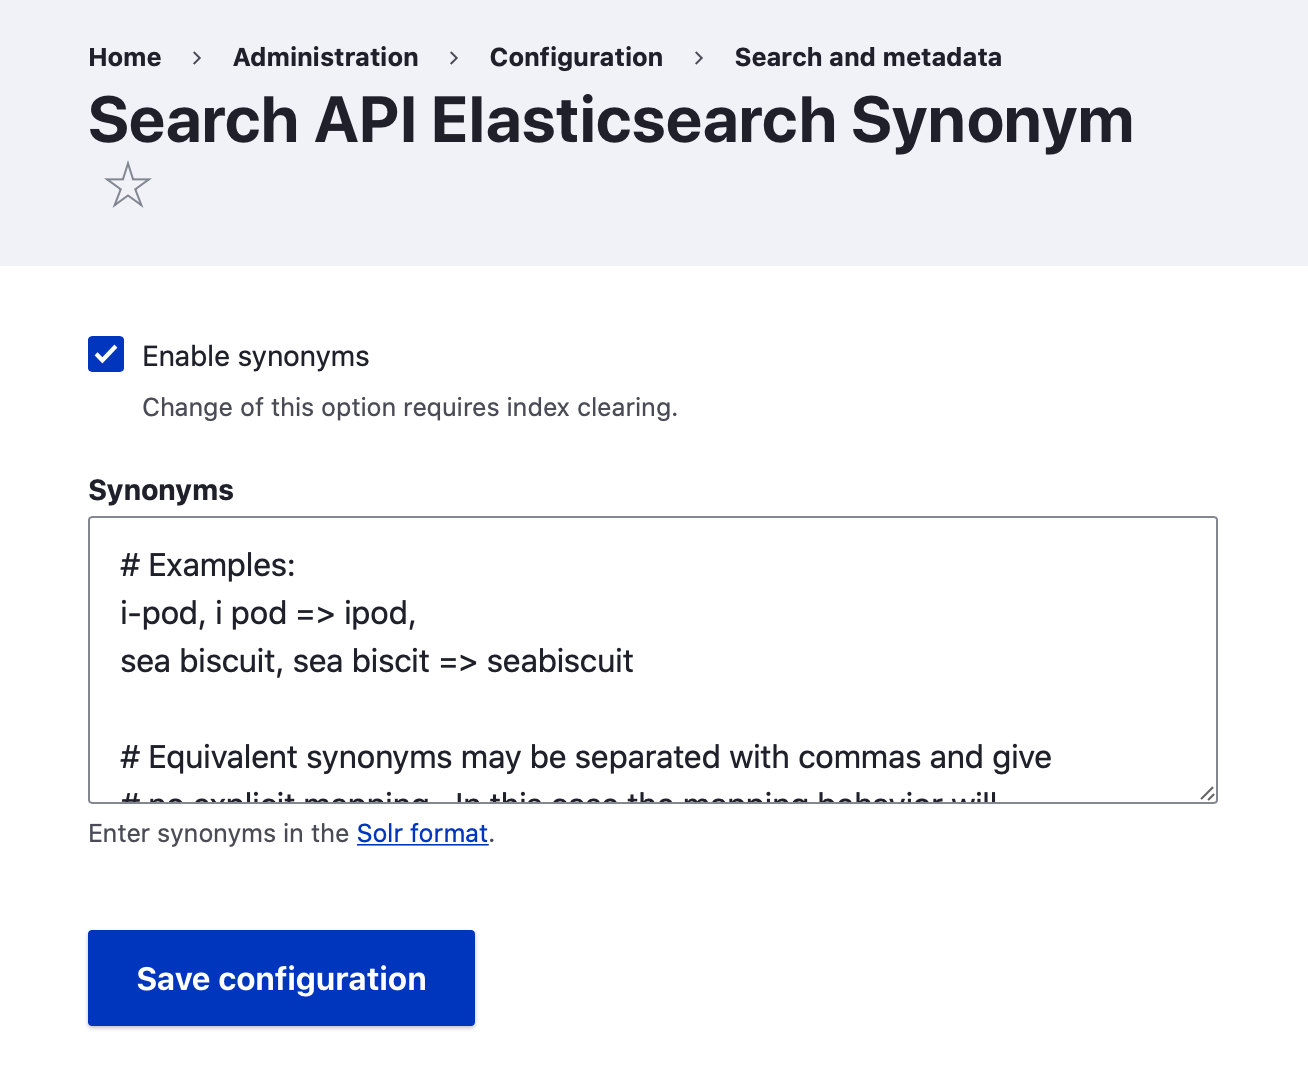Viewport: 1308px width, 1080px height.
Task: Click the "sea biscuit, sea biscit" synonym line
Action: click(377, 661)
